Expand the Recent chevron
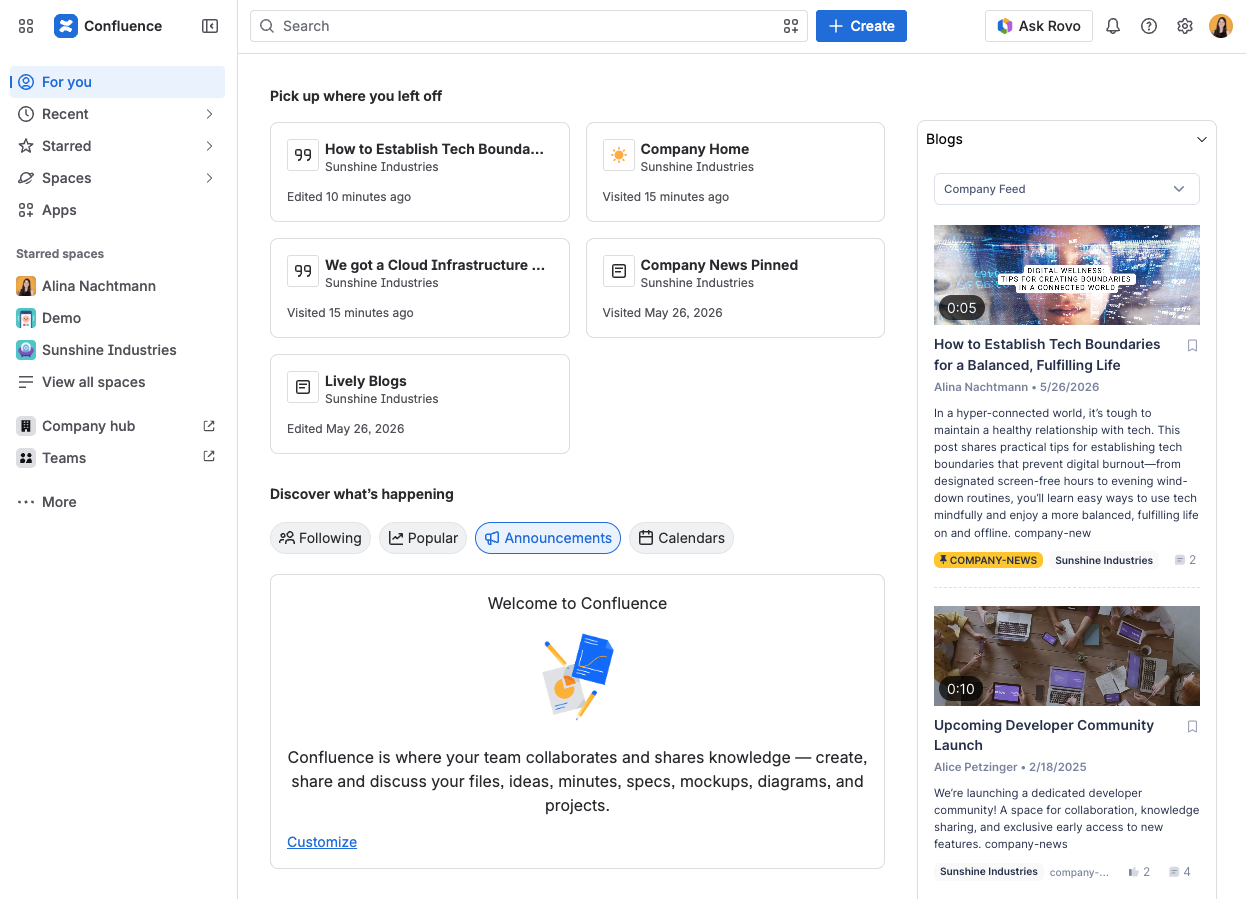The width and height of the screenshot is (1246, 899). [209, 114]
